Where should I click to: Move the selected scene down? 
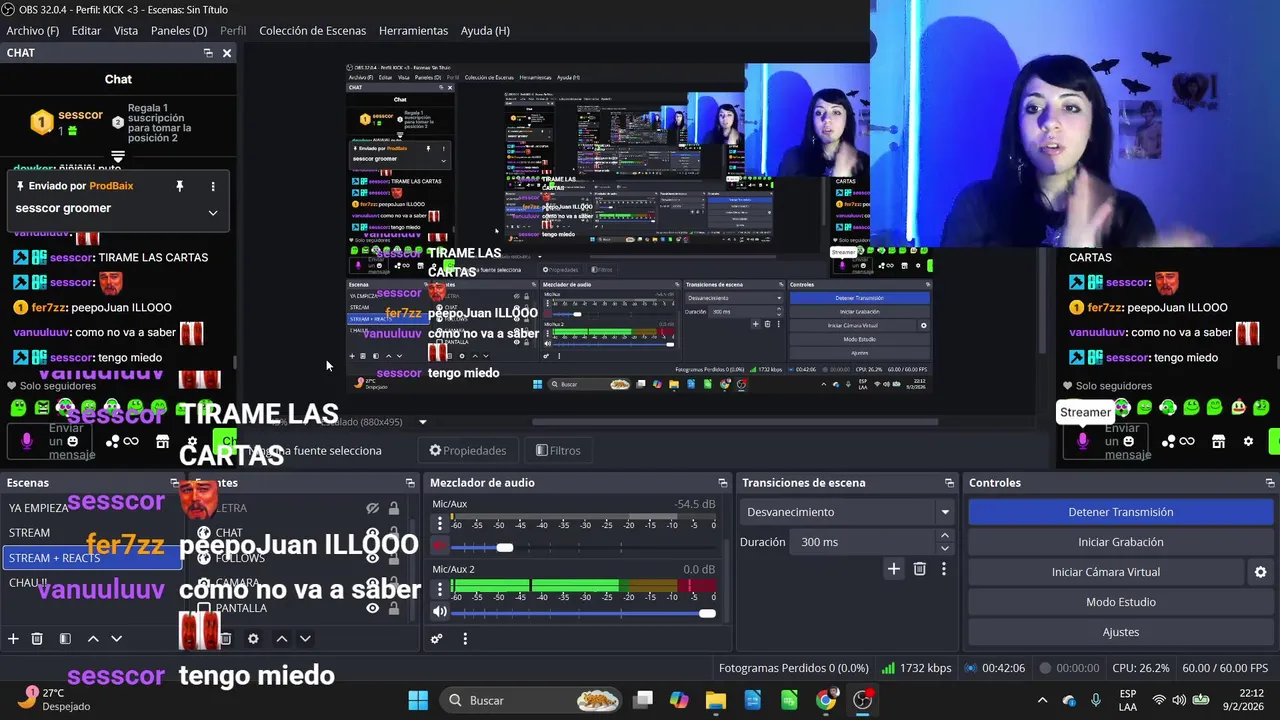coord(116,639)
